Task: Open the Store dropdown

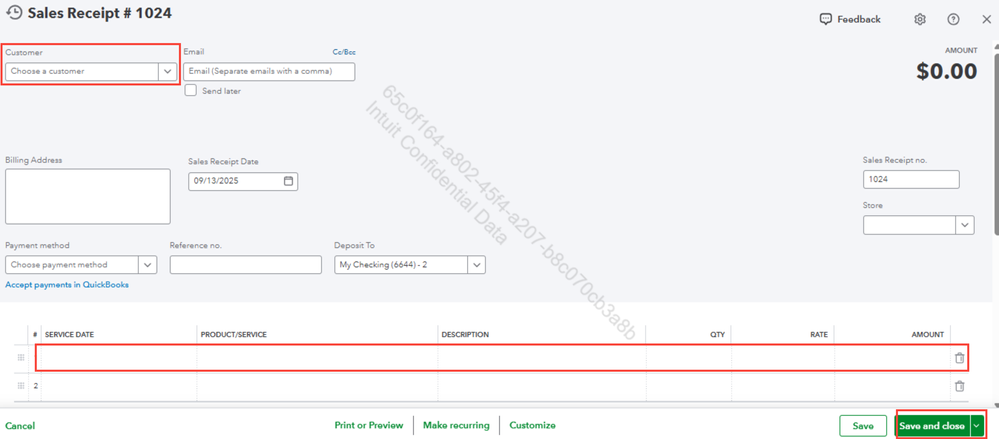Action: point(965,225)
